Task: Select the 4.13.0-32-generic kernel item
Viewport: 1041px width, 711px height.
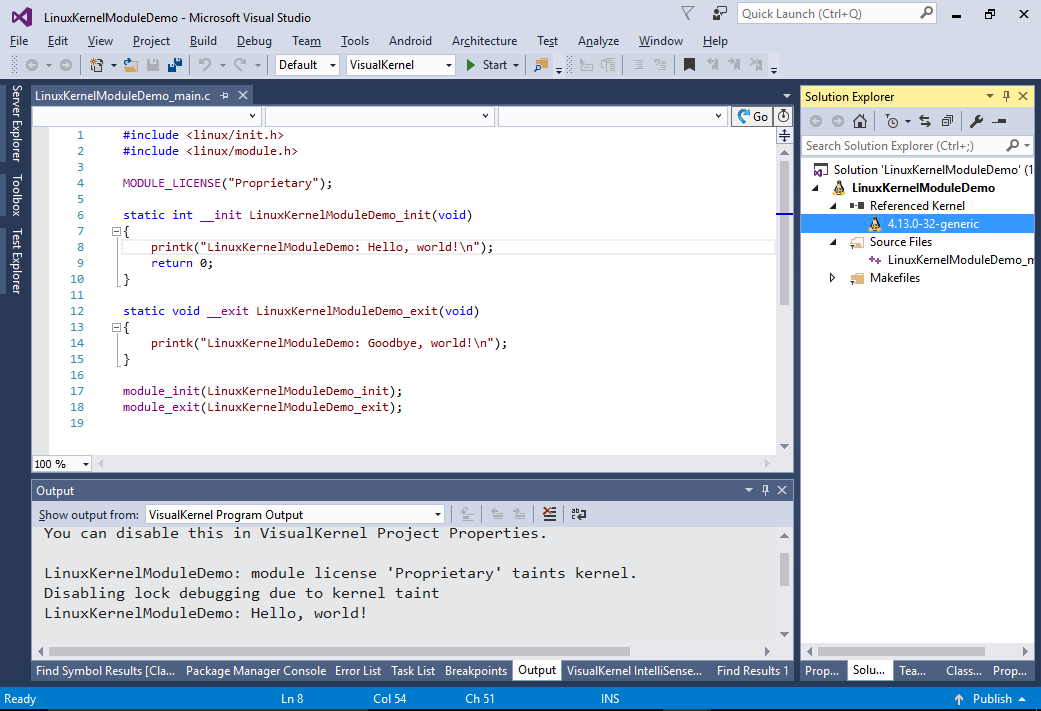Action: [933, 224]
